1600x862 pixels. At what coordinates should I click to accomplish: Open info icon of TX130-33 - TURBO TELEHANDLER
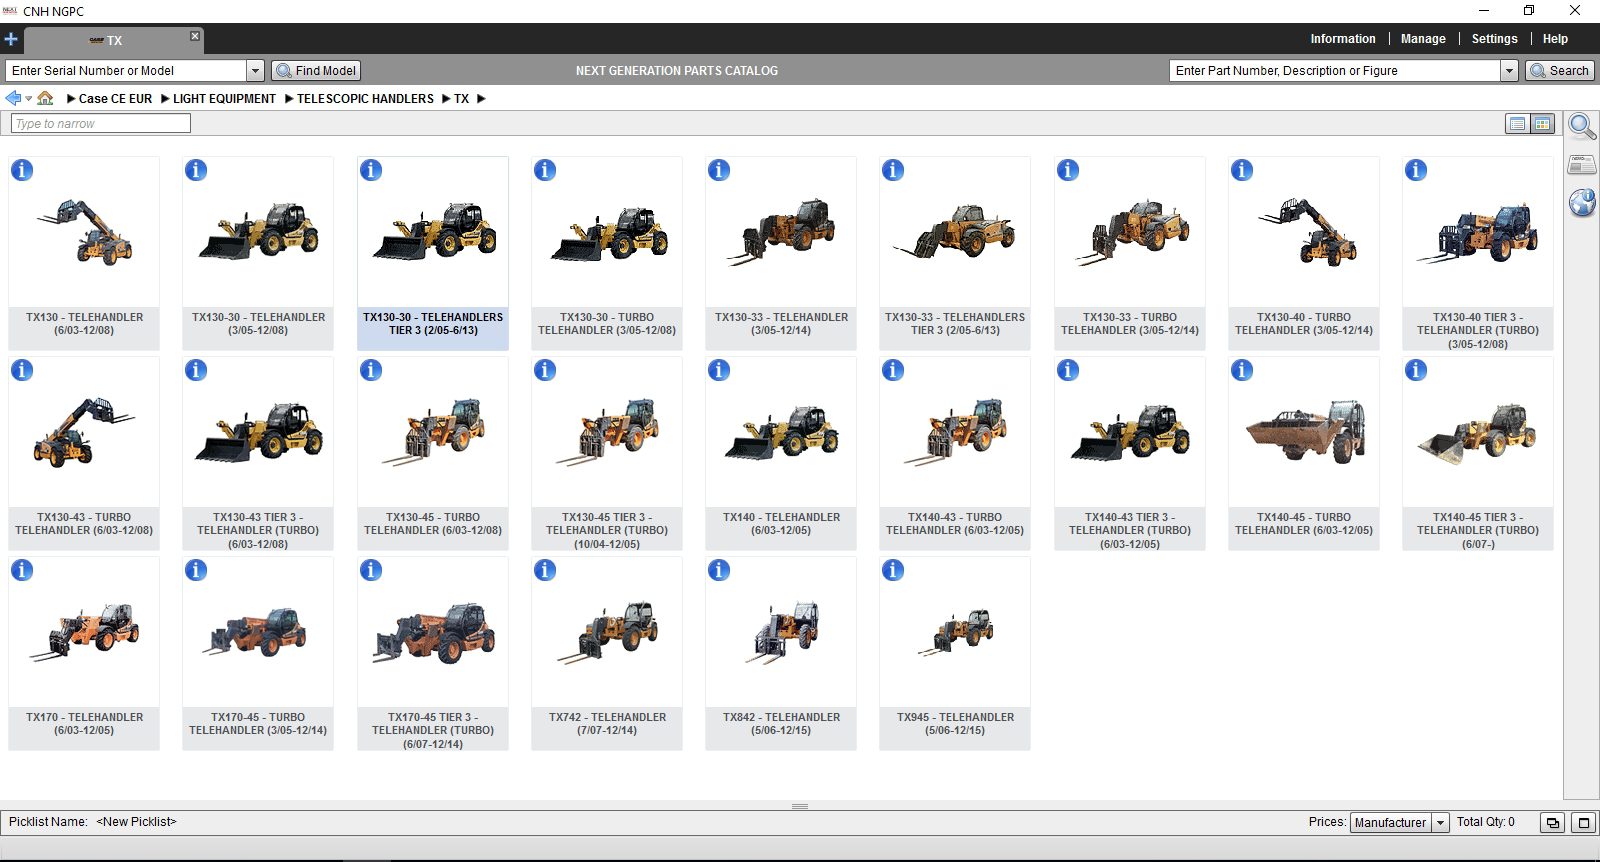pos(1068,170)
